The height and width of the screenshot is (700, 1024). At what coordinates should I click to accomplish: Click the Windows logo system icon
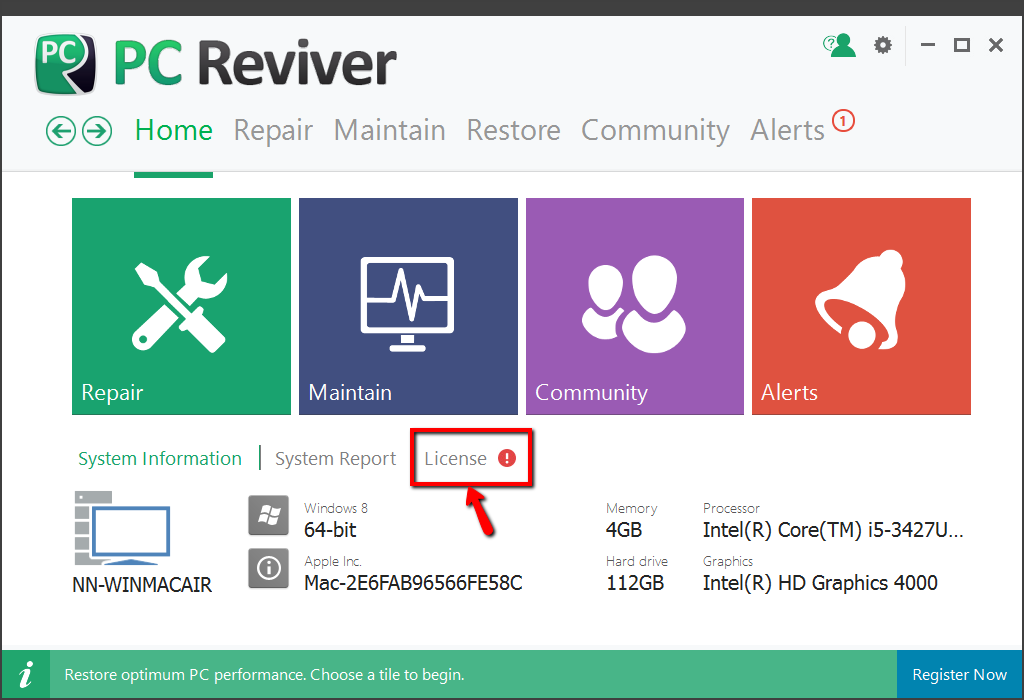pyautogui.click(x=268, y=516)
